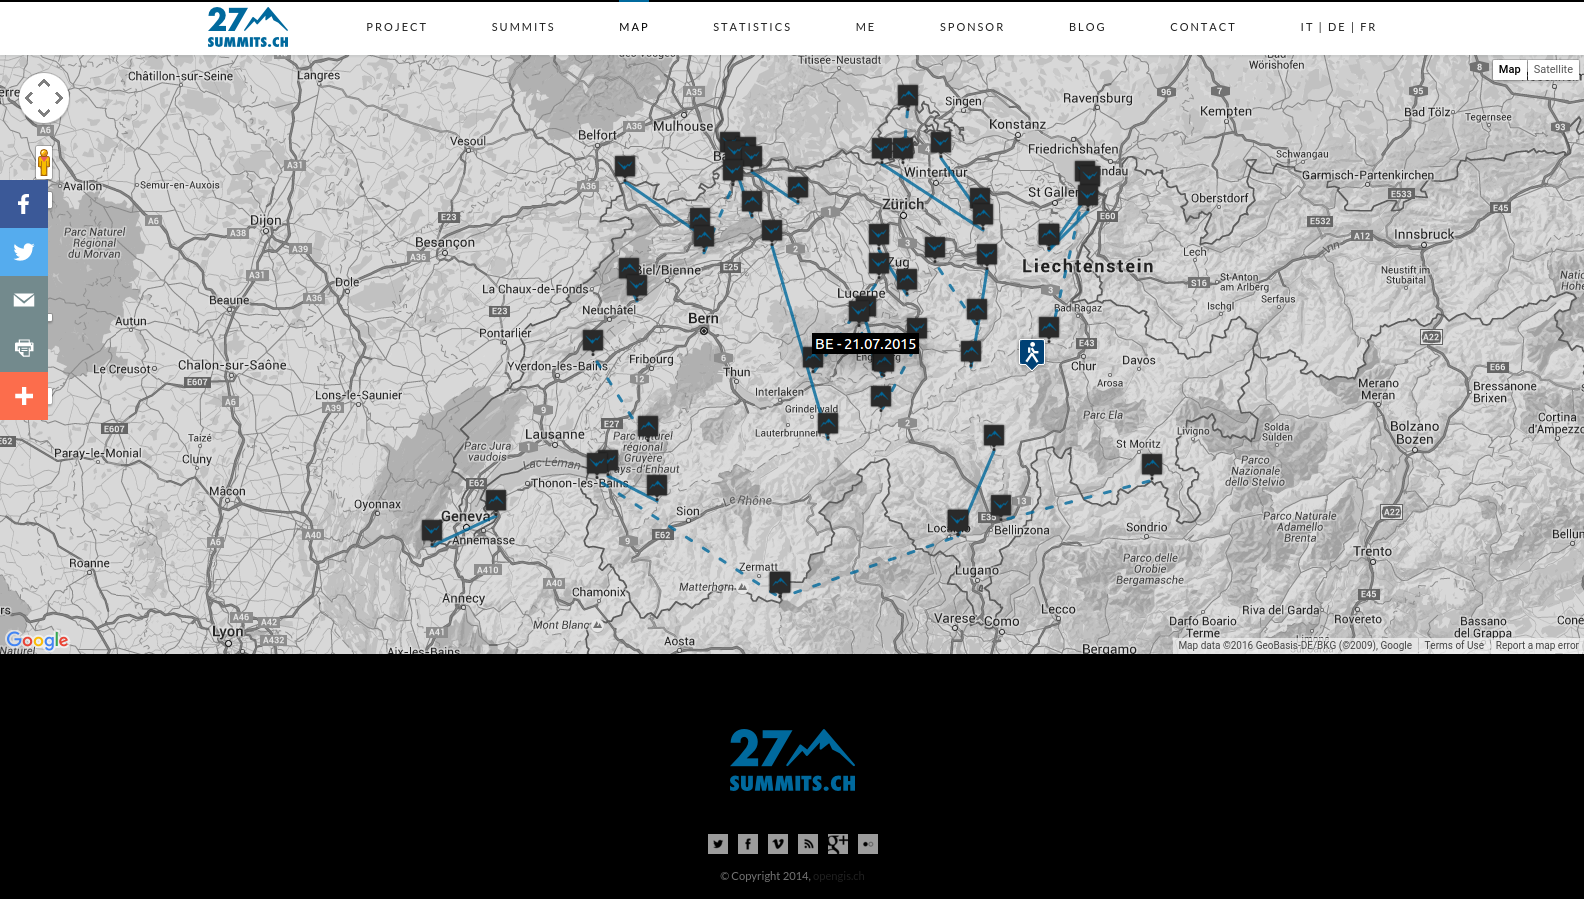Pan the map right with arrow control
1584x899 pixels.
point(59,98)
